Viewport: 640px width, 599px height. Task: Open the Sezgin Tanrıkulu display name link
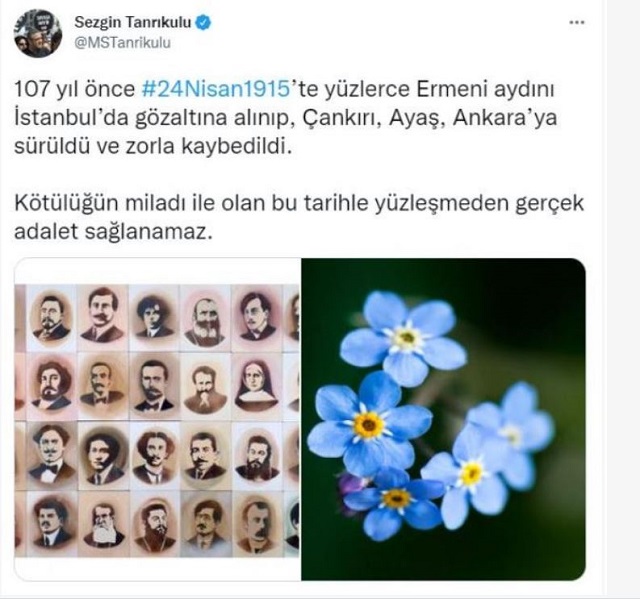[133, 22]
